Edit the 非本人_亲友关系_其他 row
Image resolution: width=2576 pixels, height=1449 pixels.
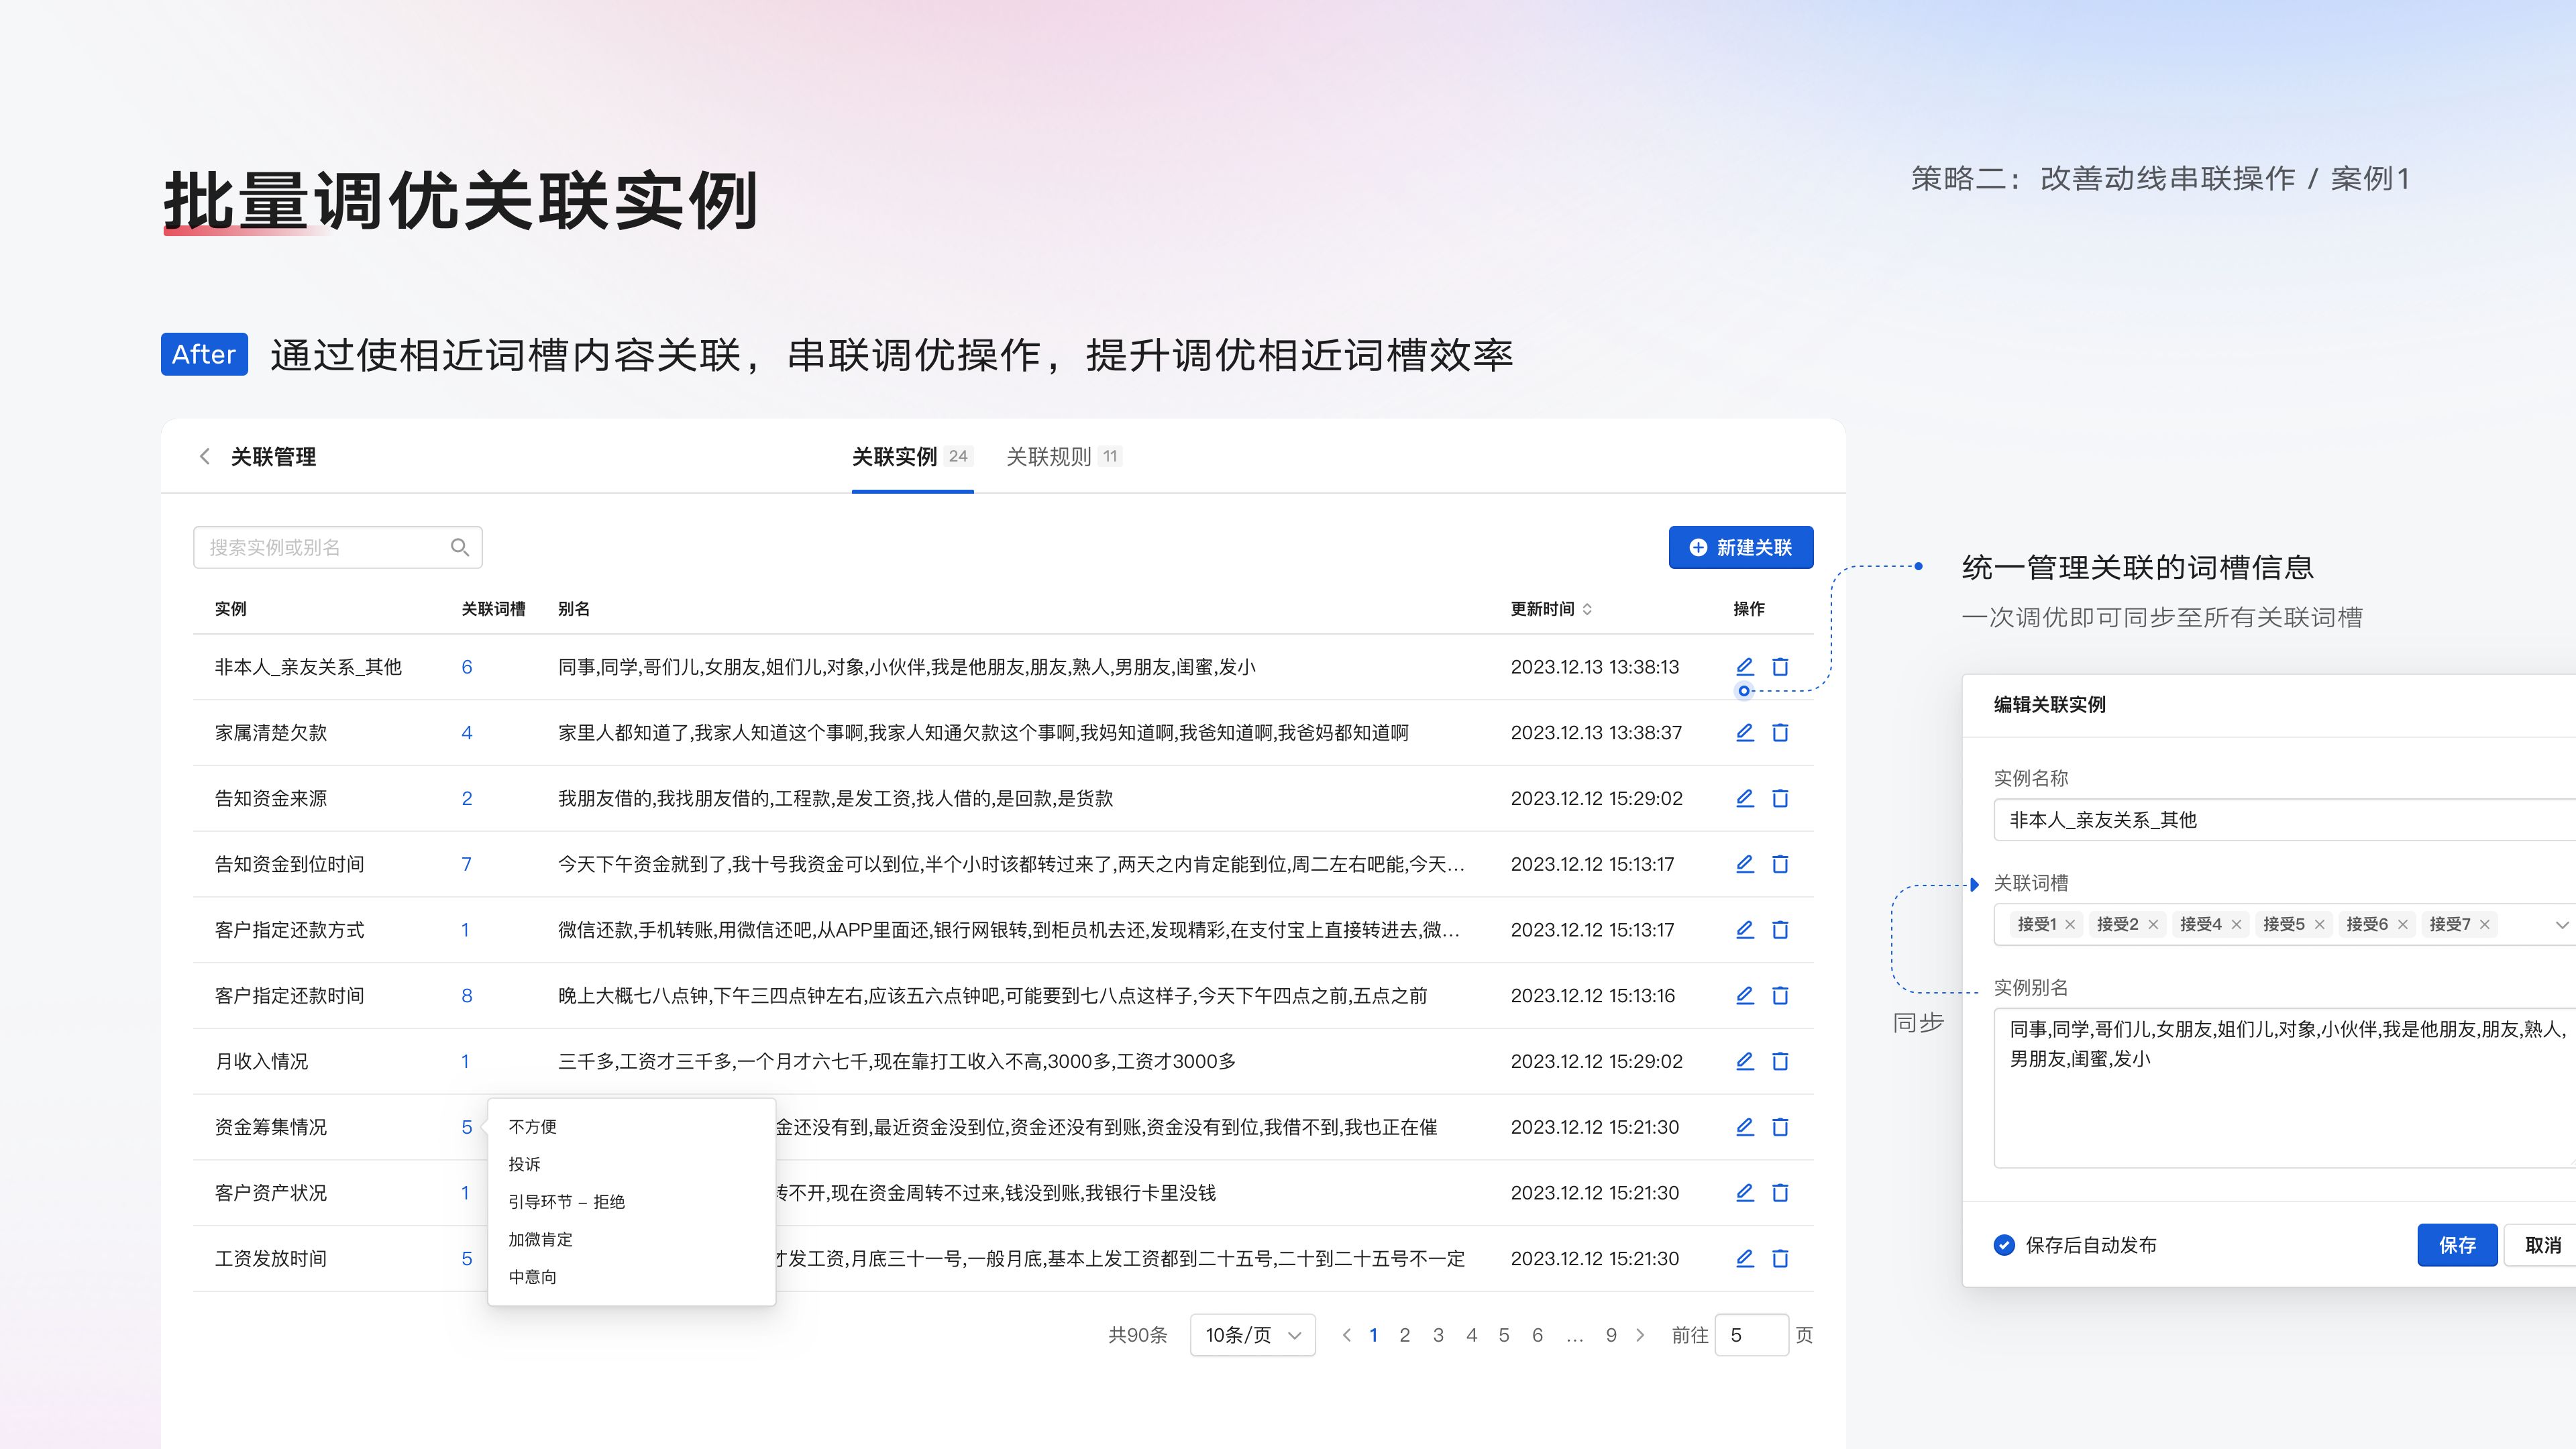pos(1745,666)
